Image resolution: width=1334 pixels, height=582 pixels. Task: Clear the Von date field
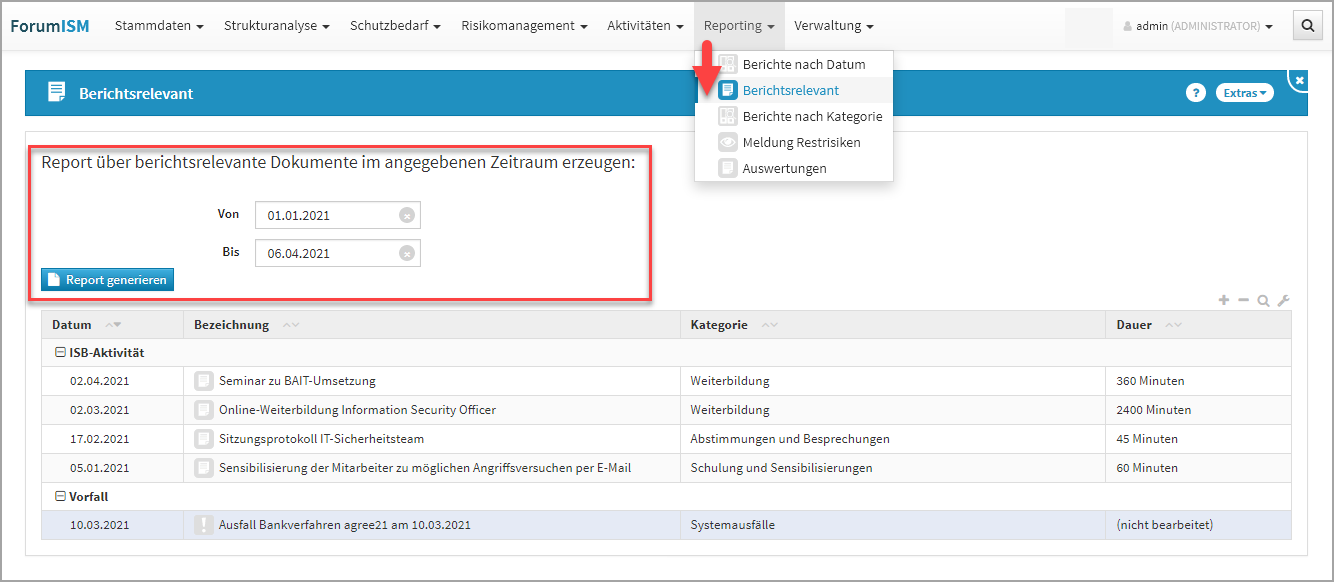406,215
